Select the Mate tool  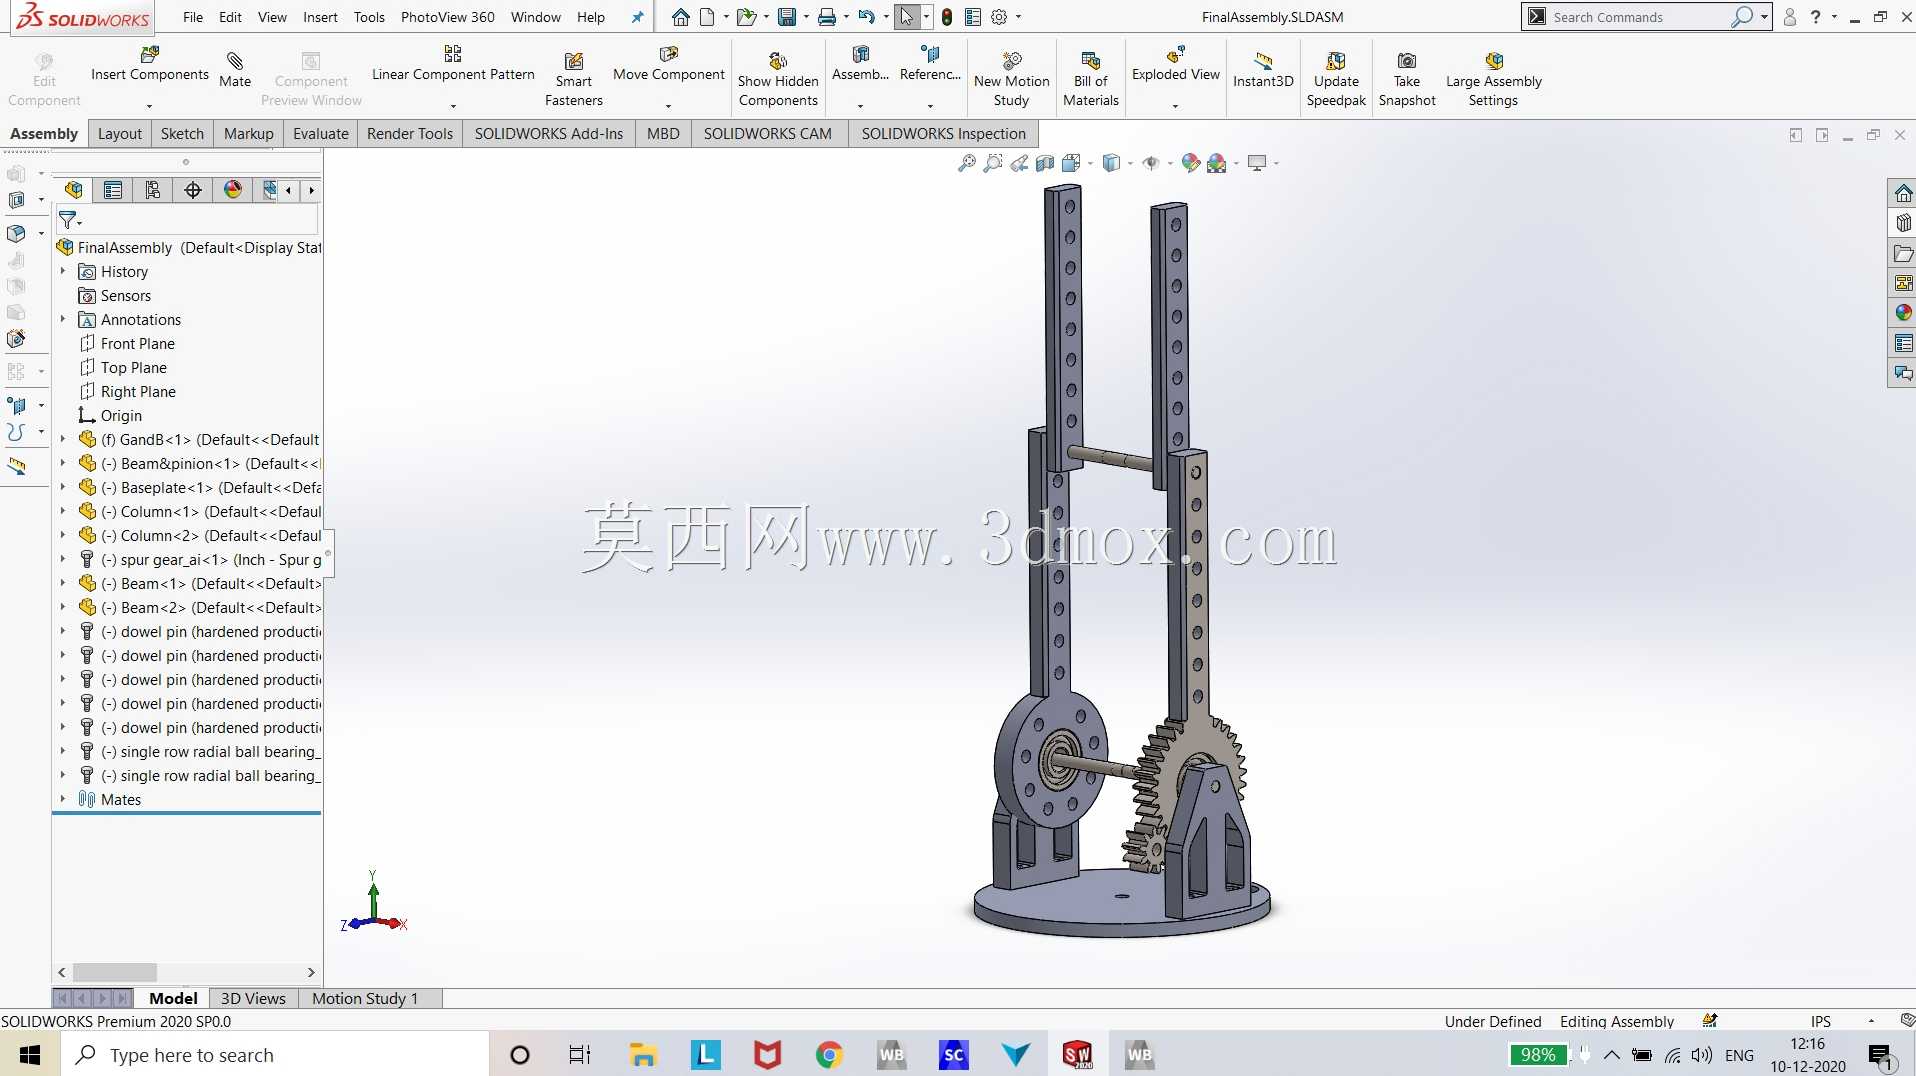[235, 70]
